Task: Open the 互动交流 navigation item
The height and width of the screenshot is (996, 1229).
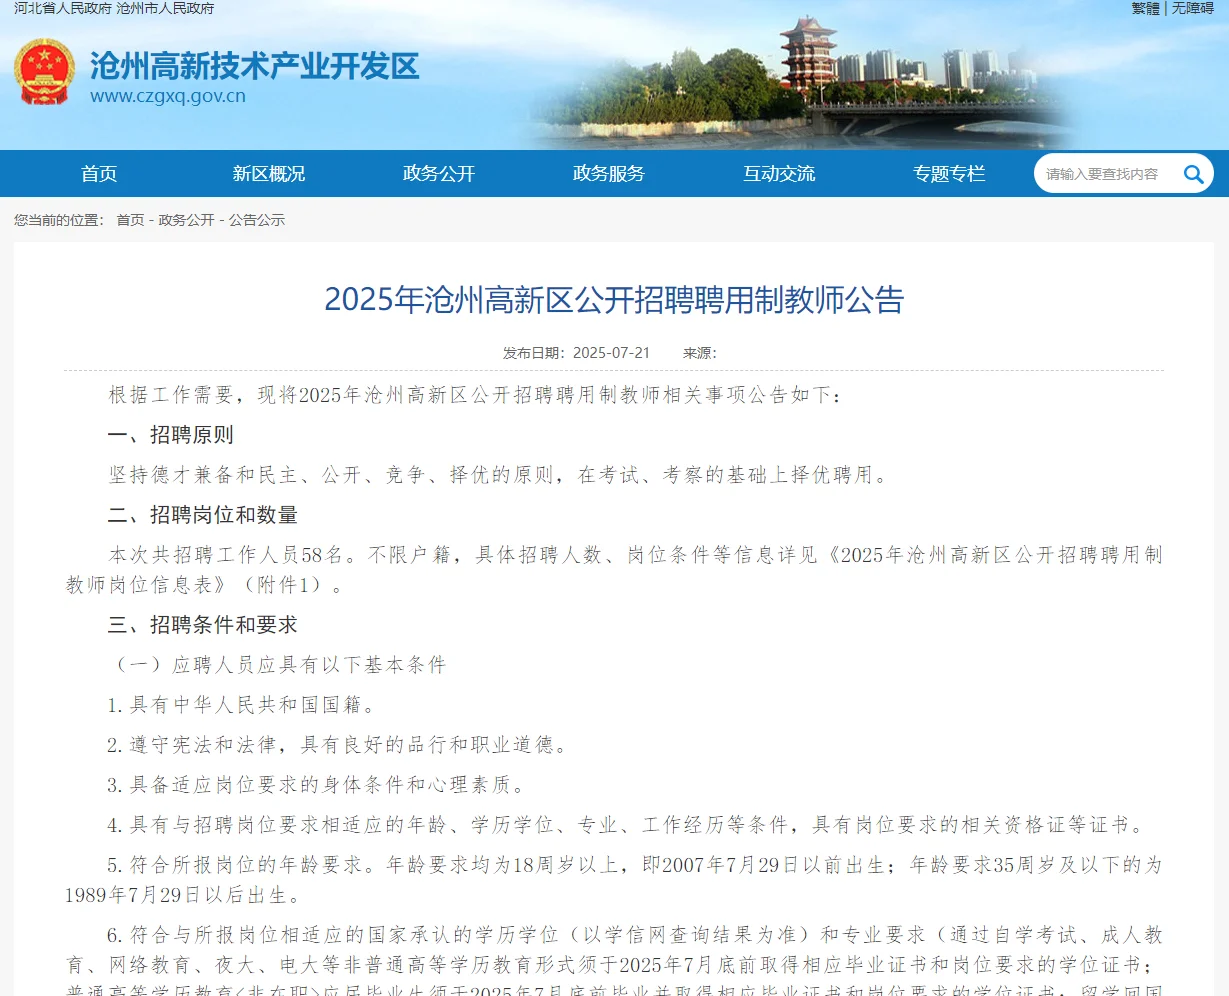Action: click(x=779, y=174)
